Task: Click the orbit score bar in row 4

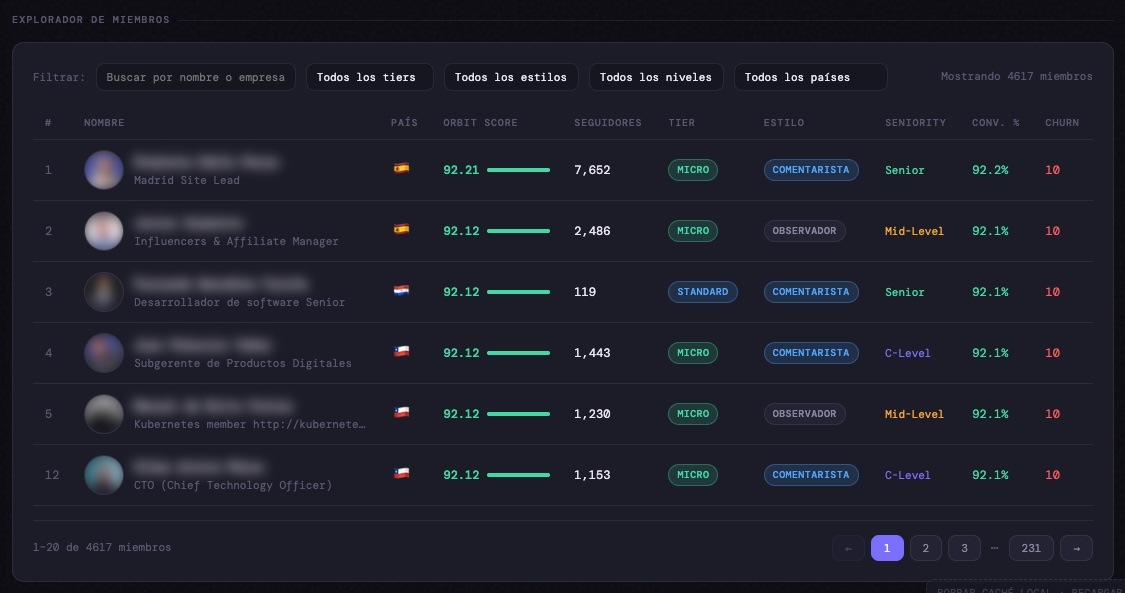Action: (x=518, y=353)
